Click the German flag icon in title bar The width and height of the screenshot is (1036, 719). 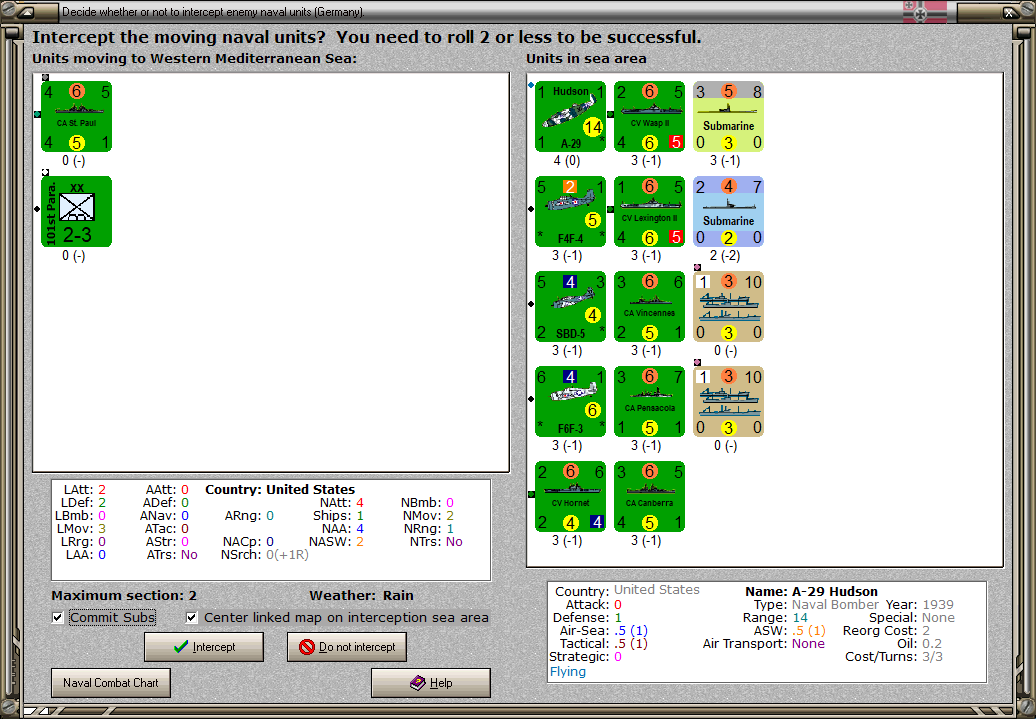(925, 11)
